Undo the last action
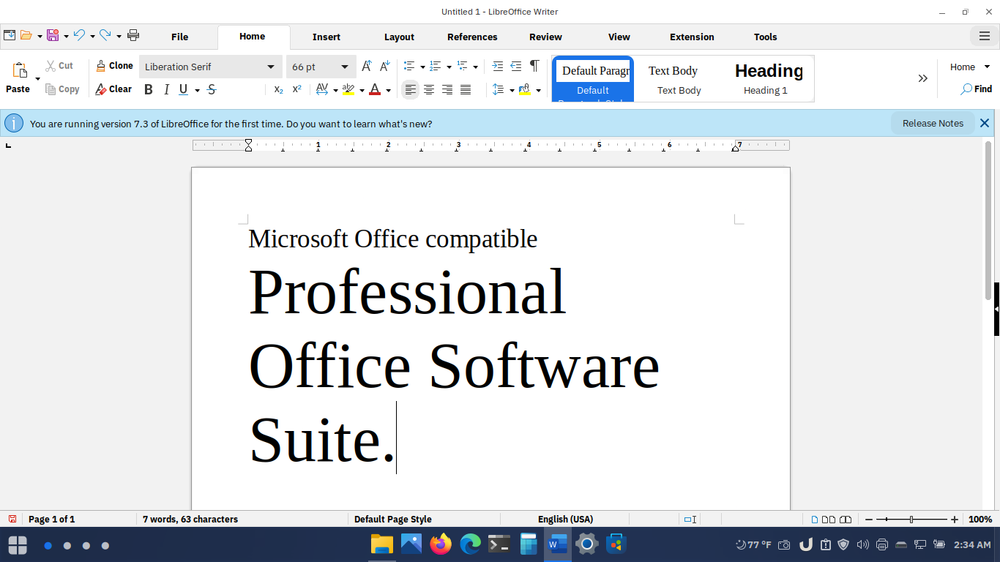1000x562 pixels. coord(79,35)
